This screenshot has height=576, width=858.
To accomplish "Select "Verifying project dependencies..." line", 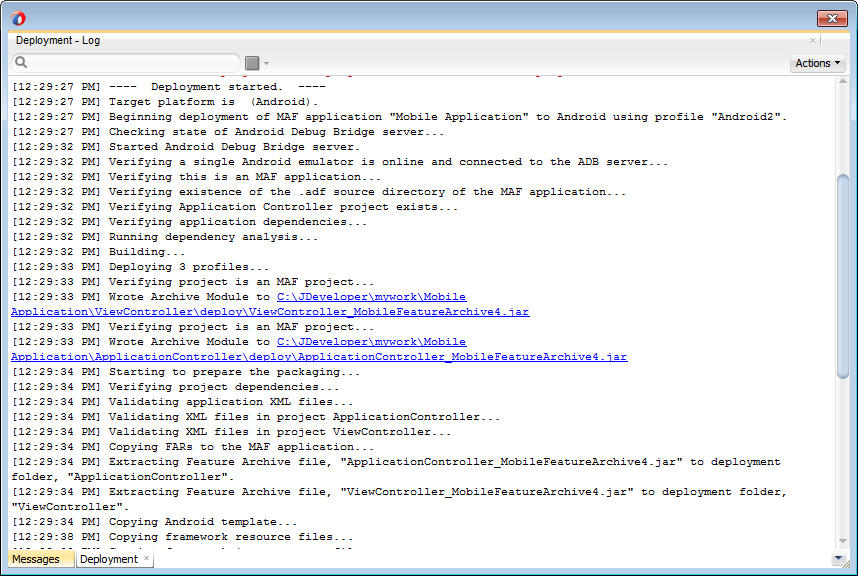I will pyautogui.click(x=176, y=387).
